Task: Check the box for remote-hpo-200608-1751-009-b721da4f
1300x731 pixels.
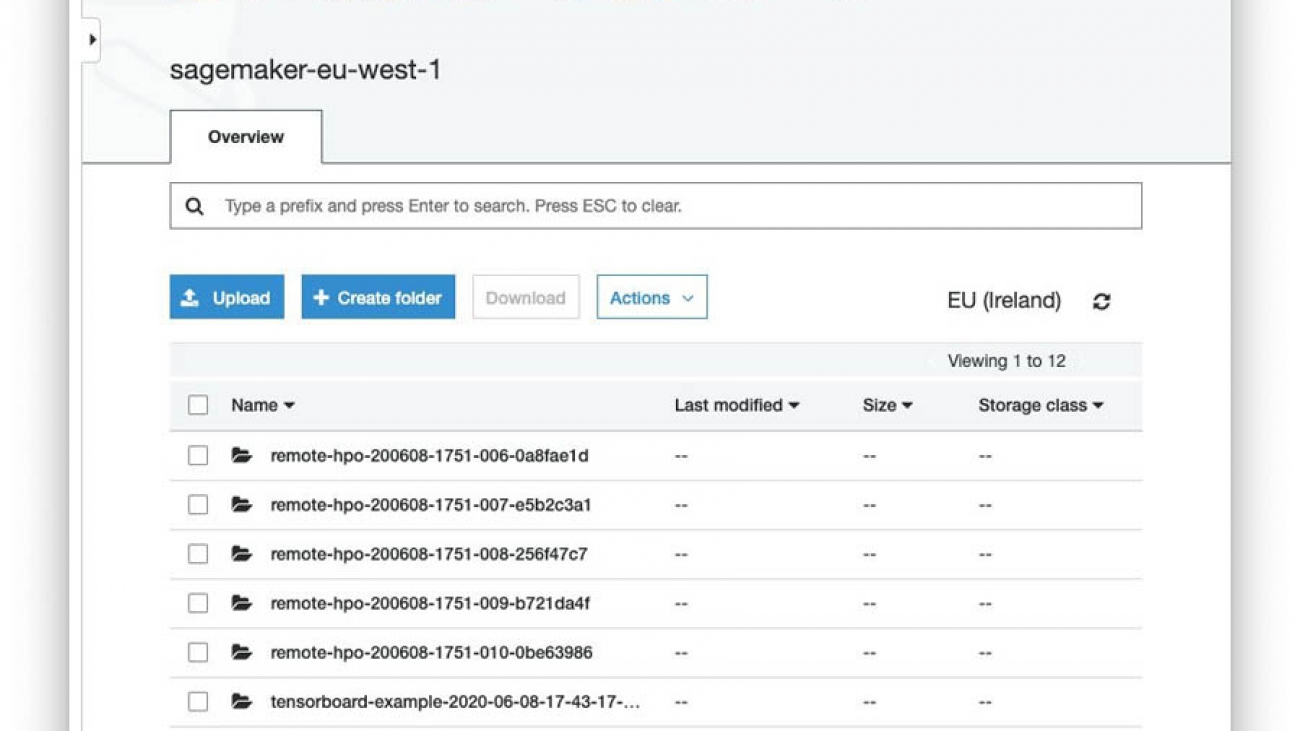Action: point(198,603)
